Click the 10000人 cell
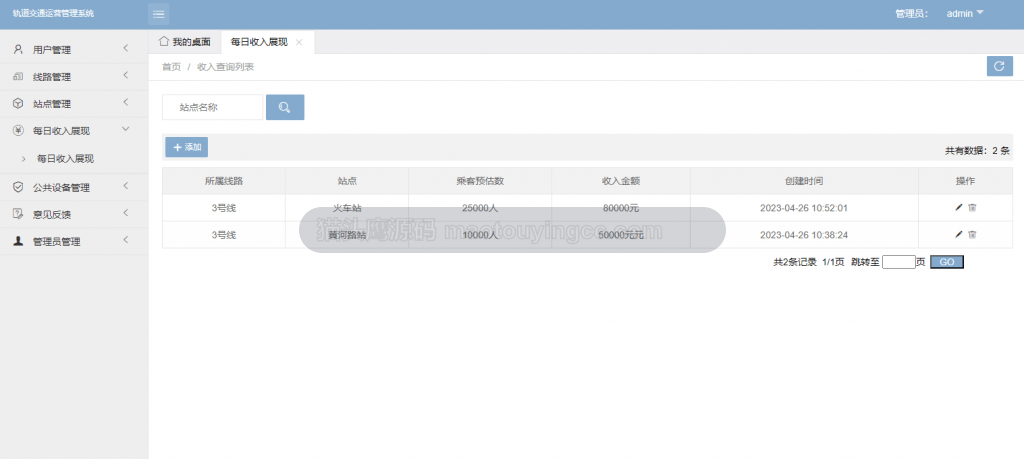Image resolution: width=1024 pixels, height=459 pixels. point(480,235)
